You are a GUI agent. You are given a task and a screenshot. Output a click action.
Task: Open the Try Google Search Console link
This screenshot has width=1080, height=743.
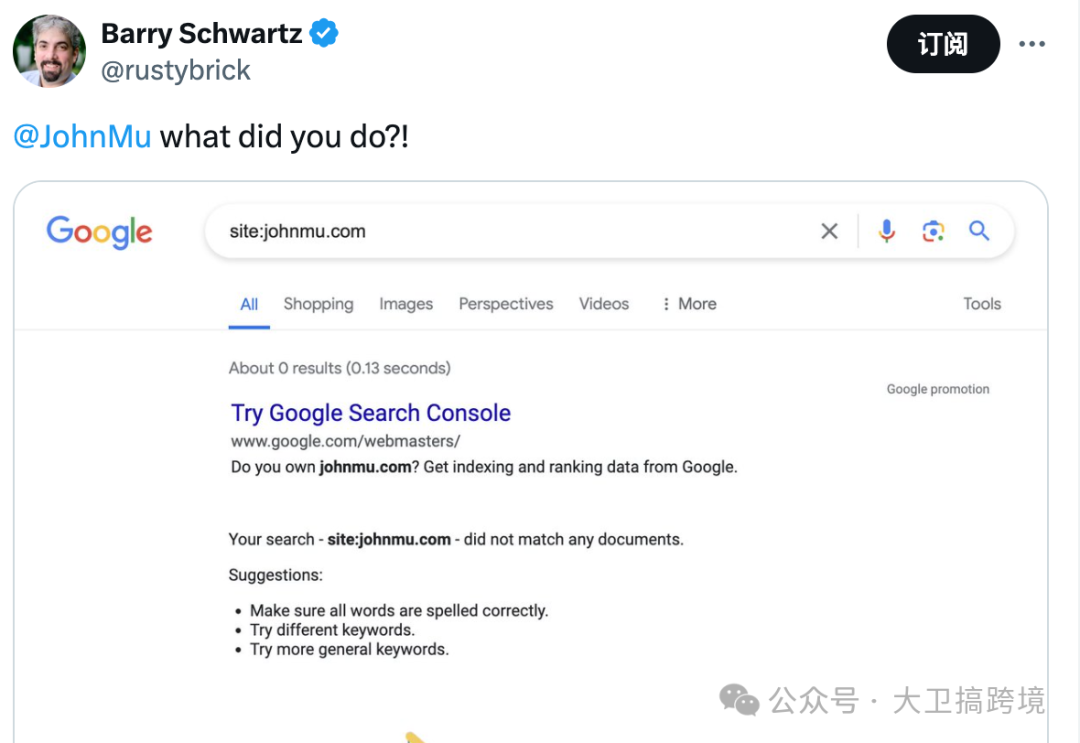tap(371, 413)
